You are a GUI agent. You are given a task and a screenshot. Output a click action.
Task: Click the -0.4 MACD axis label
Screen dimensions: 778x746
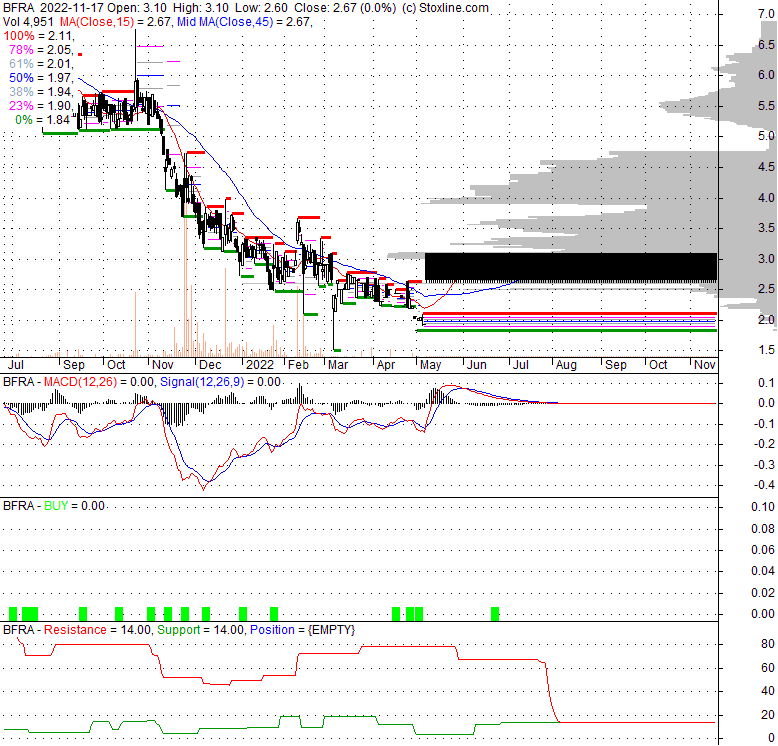click(765, 485)
